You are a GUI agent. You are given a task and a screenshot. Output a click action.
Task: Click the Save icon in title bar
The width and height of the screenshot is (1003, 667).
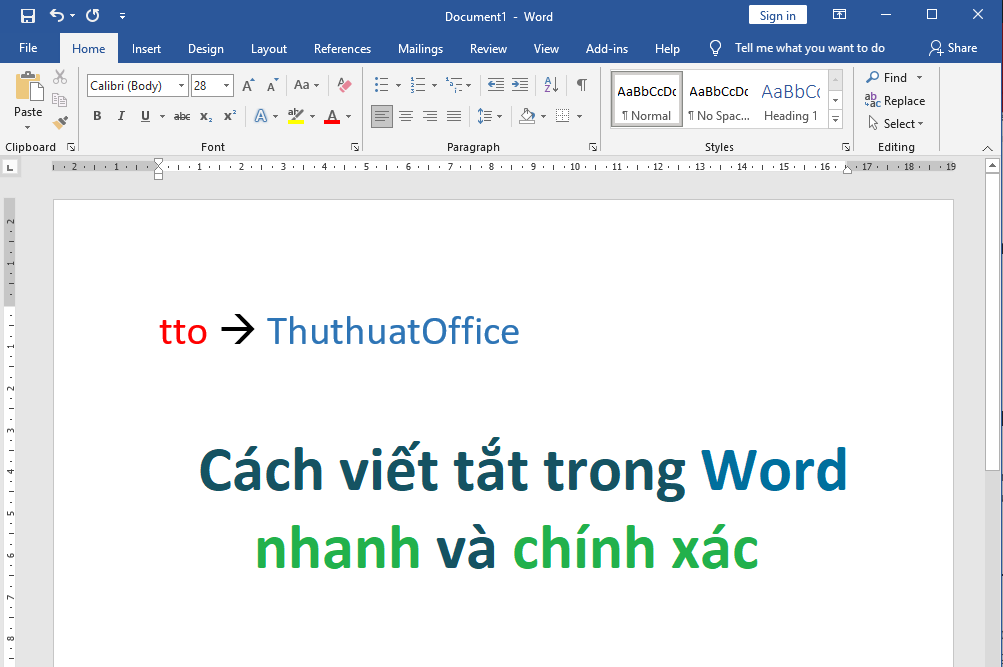28,15
